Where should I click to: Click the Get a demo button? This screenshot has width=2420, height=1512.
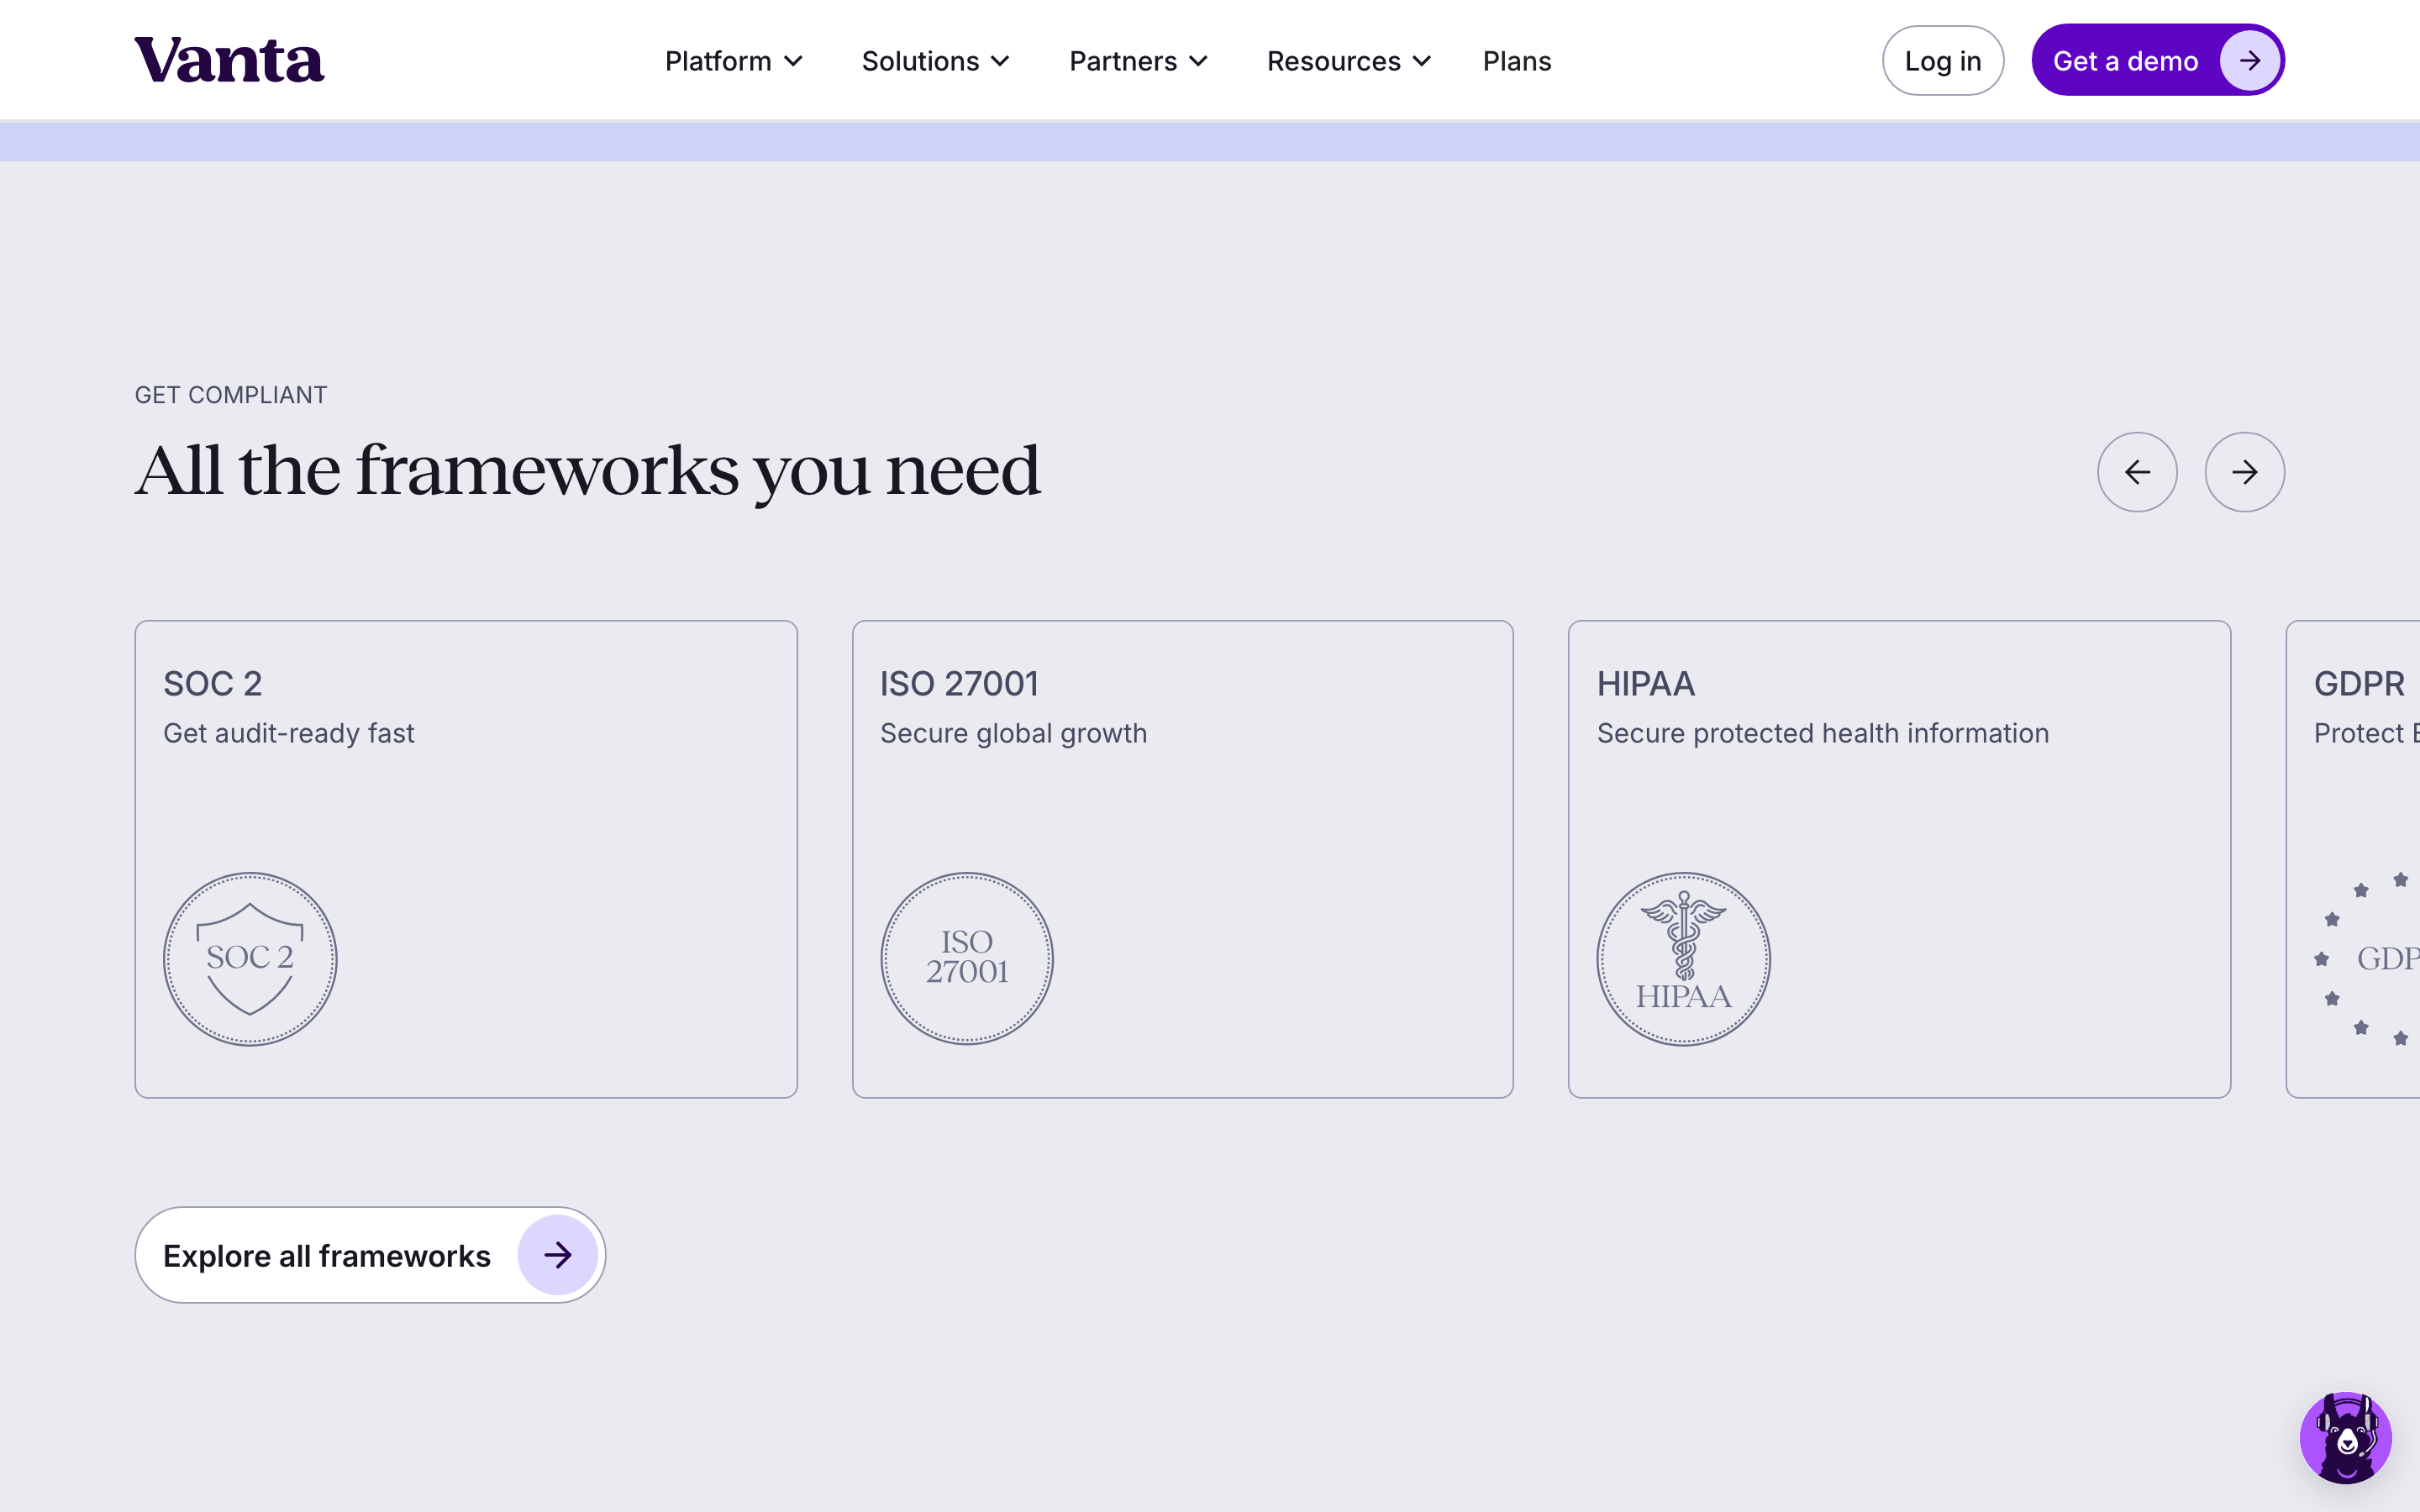(2158, 61)
